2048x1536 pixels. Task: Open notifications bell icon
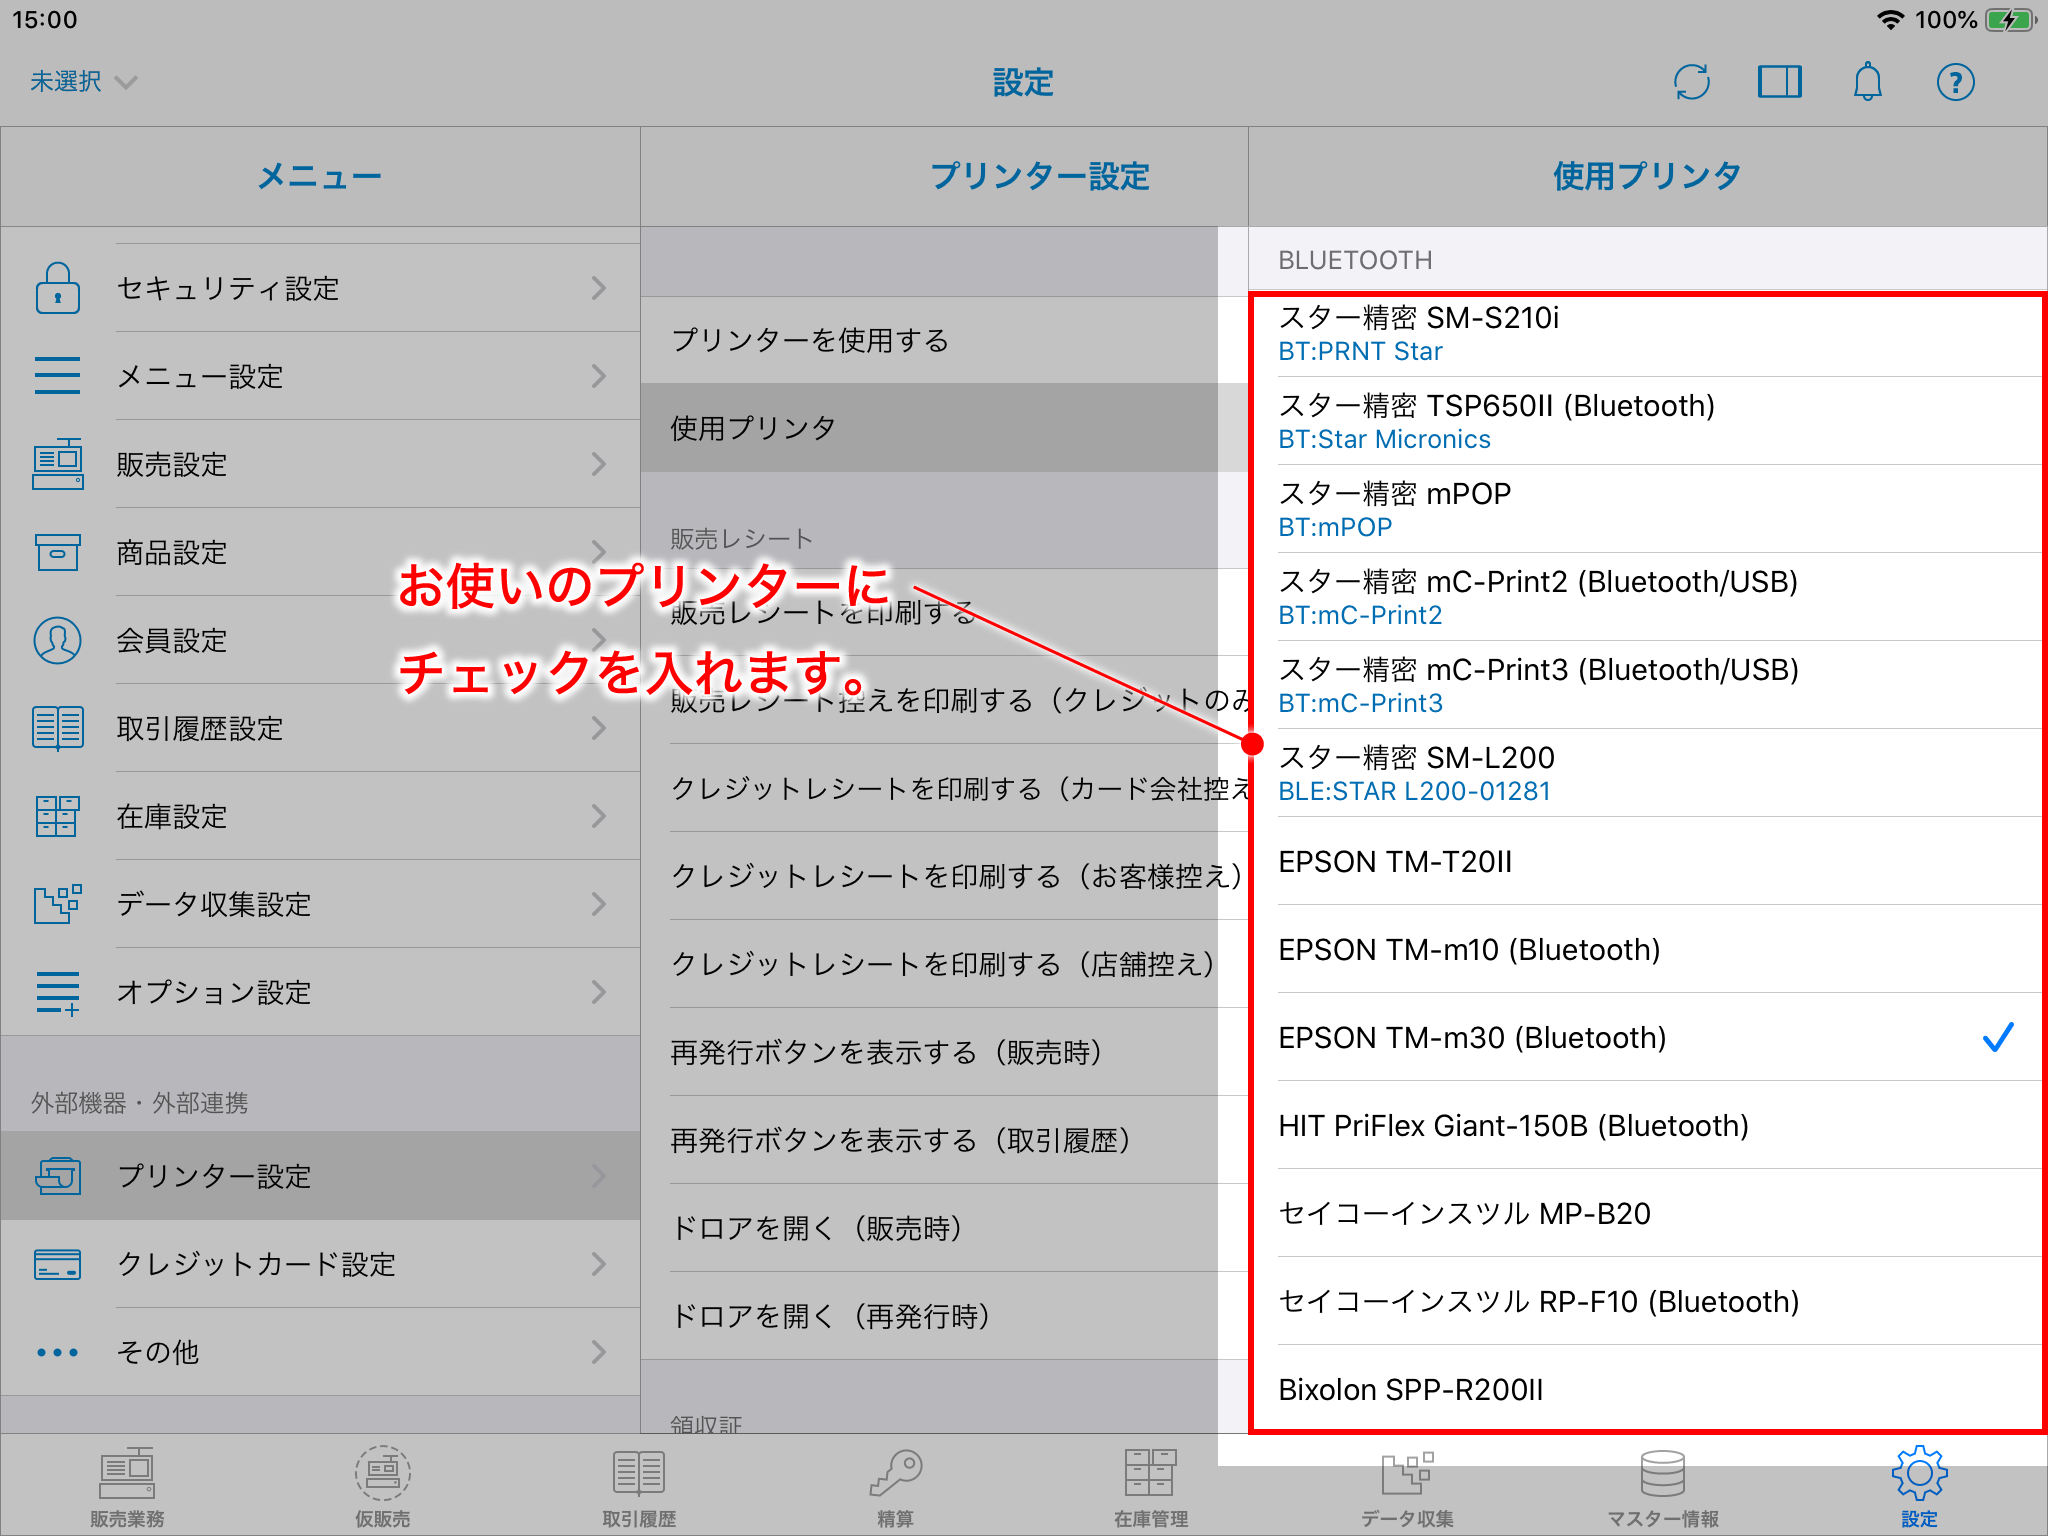point(1867,82)
